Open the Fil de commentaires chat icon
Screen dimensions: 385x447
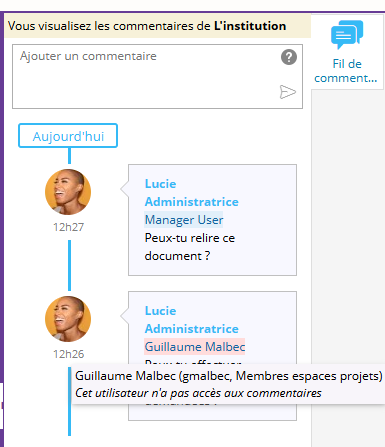pos(347,34)
